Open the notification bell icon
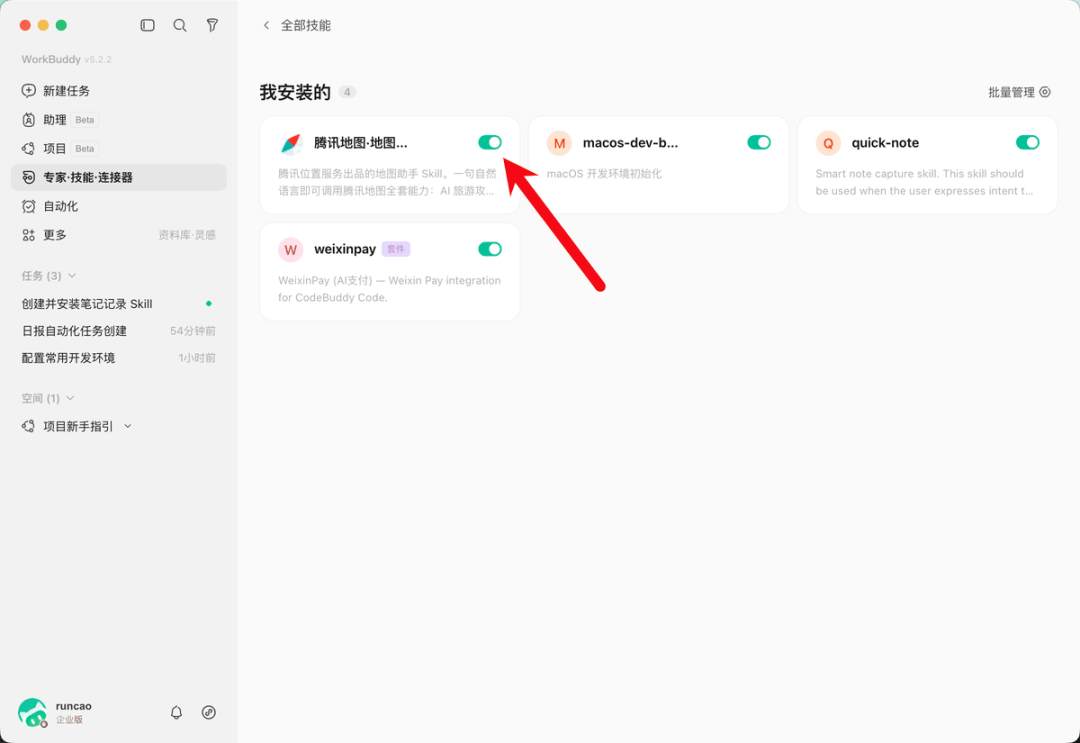Screen dimensions: 1080x743 176,713
